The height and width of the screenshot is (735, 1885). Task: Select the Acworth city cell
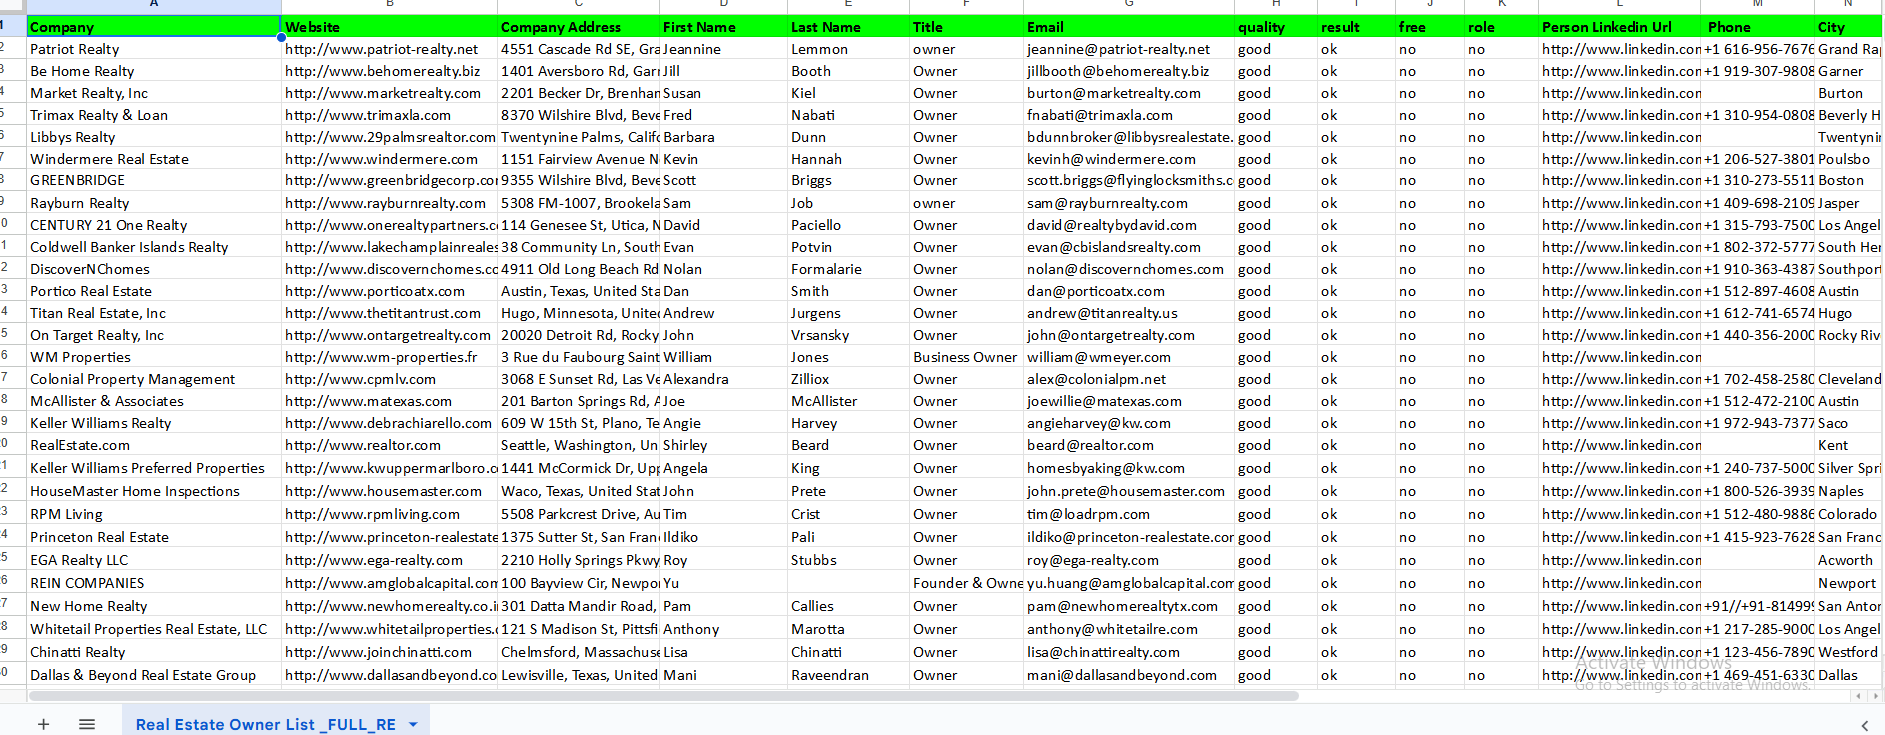(x=1848, y=560)
